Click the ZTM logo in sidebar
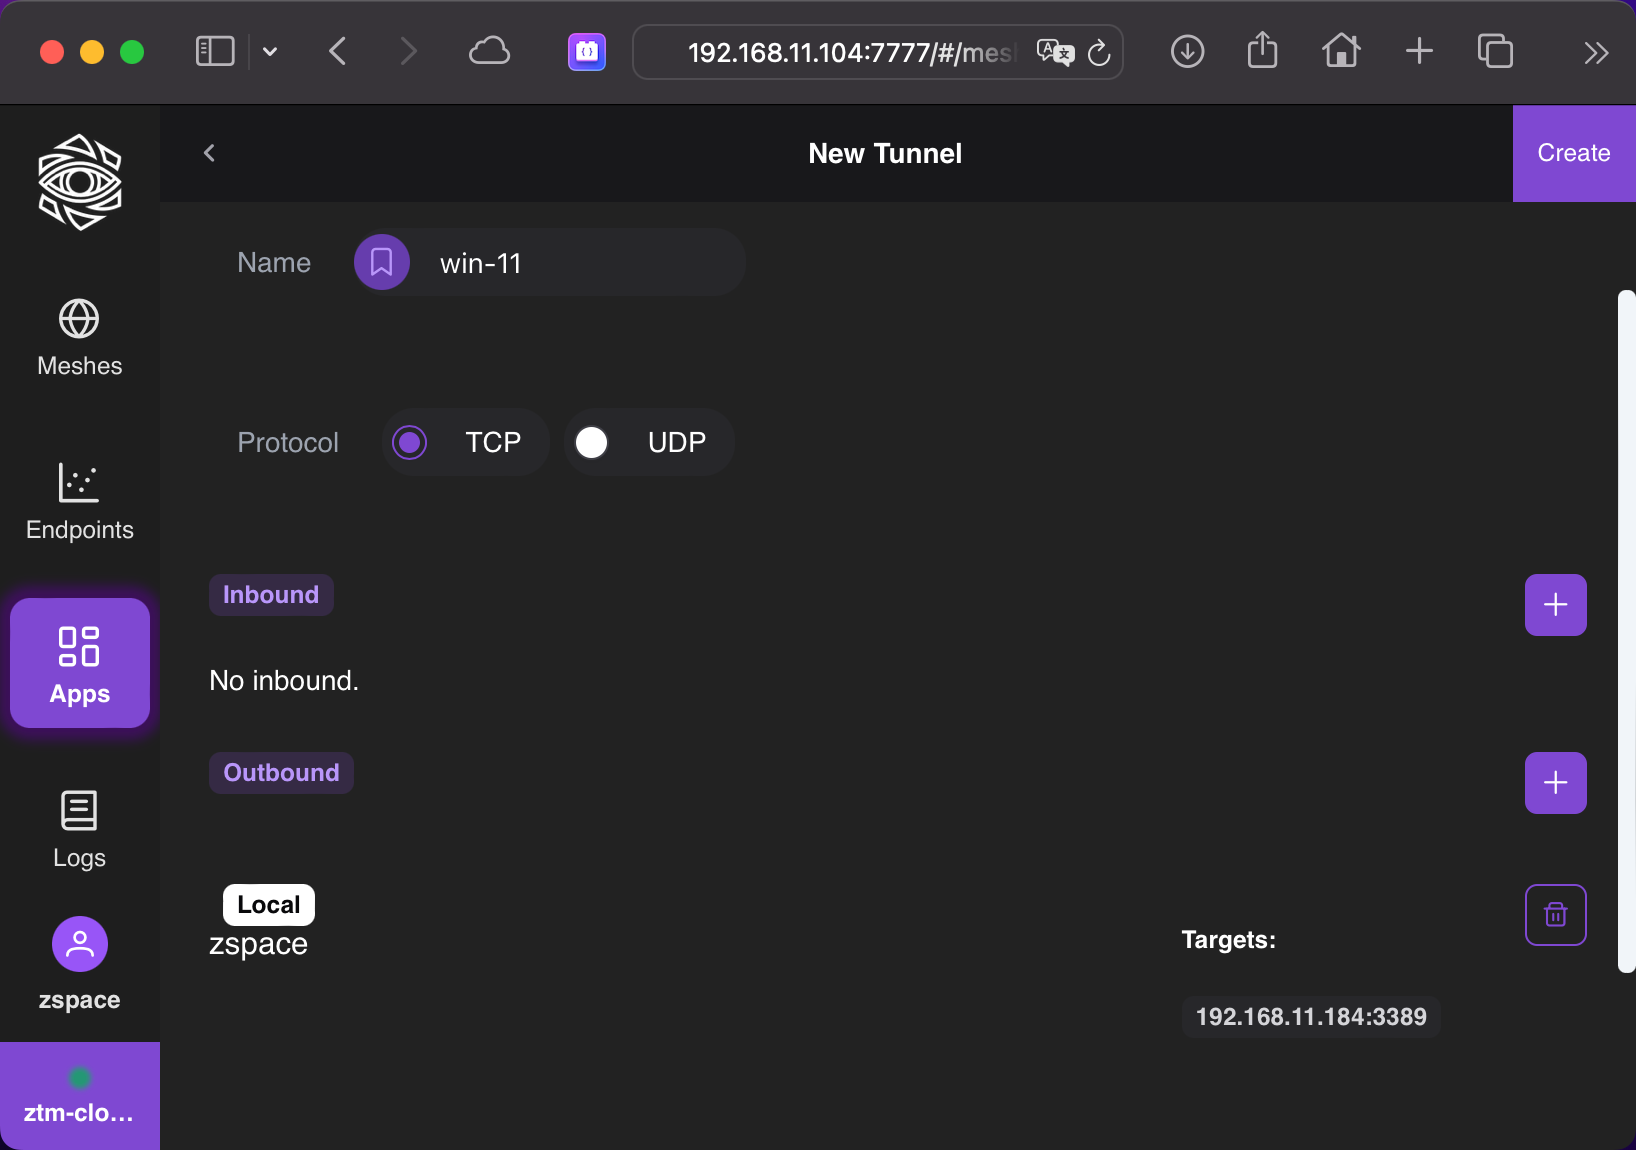The height and width of the screenshot is (1150, 1636). click(80, 182)
